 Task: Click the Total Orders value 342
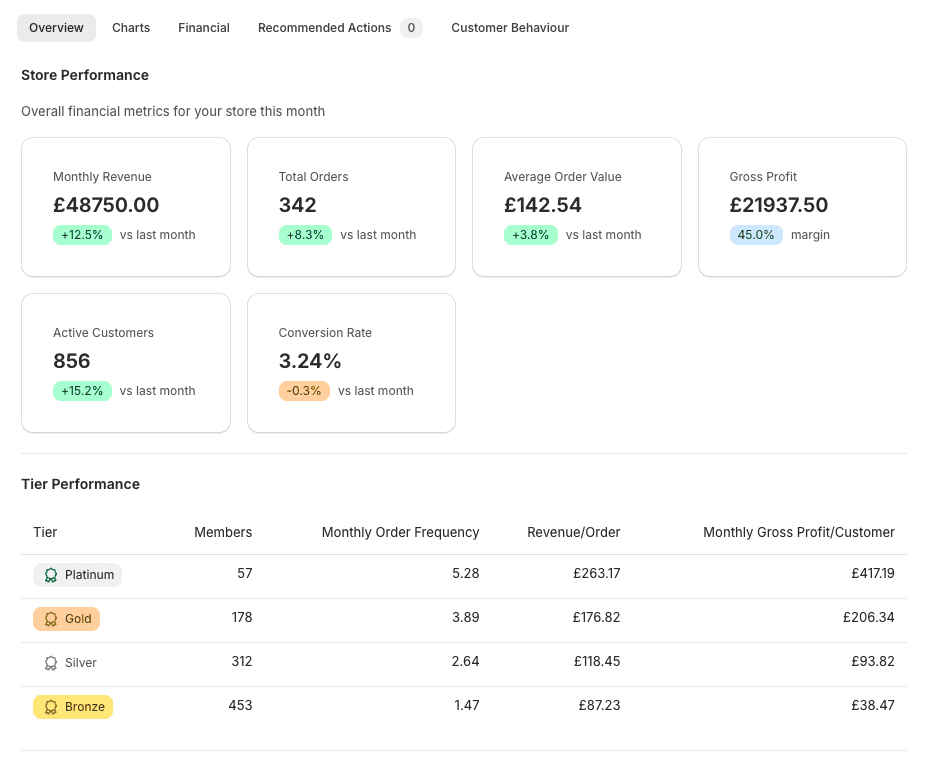coord(298,205)
